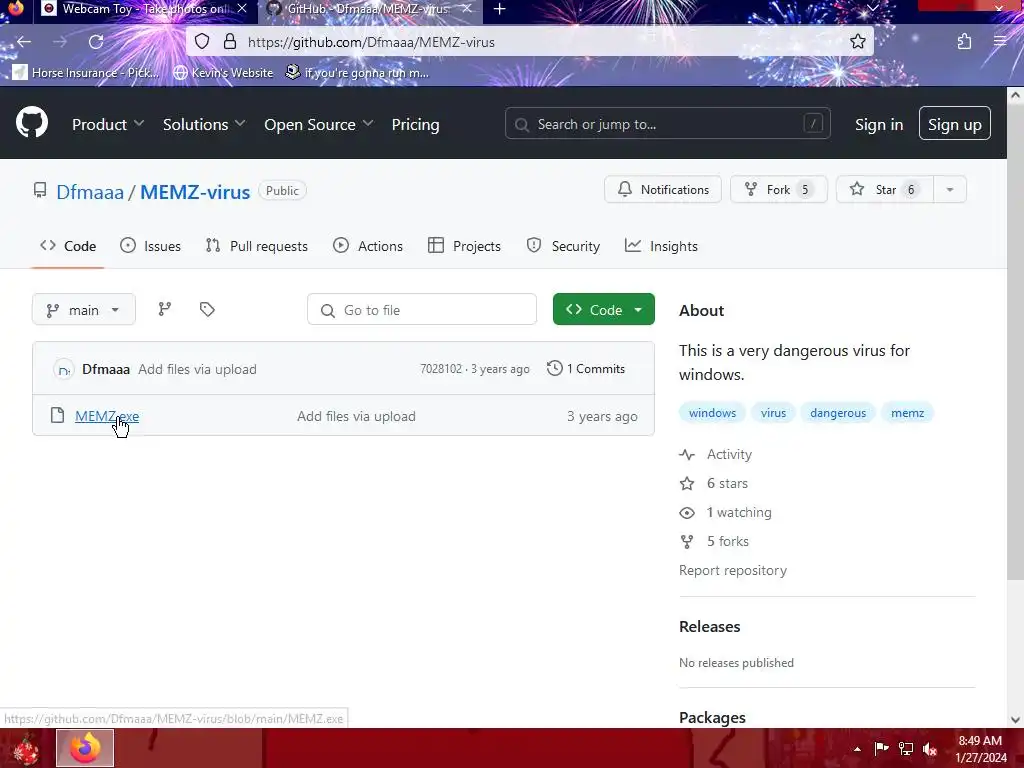Open a new tab with the plus icon
Viewport: 1024px width, 768px height.
[500, 9]
